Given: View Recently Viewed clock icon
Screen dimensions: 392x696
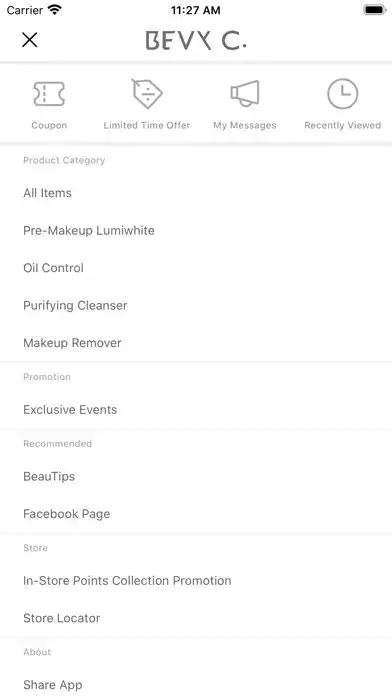Looking at the screenshot, I should 342,94.
